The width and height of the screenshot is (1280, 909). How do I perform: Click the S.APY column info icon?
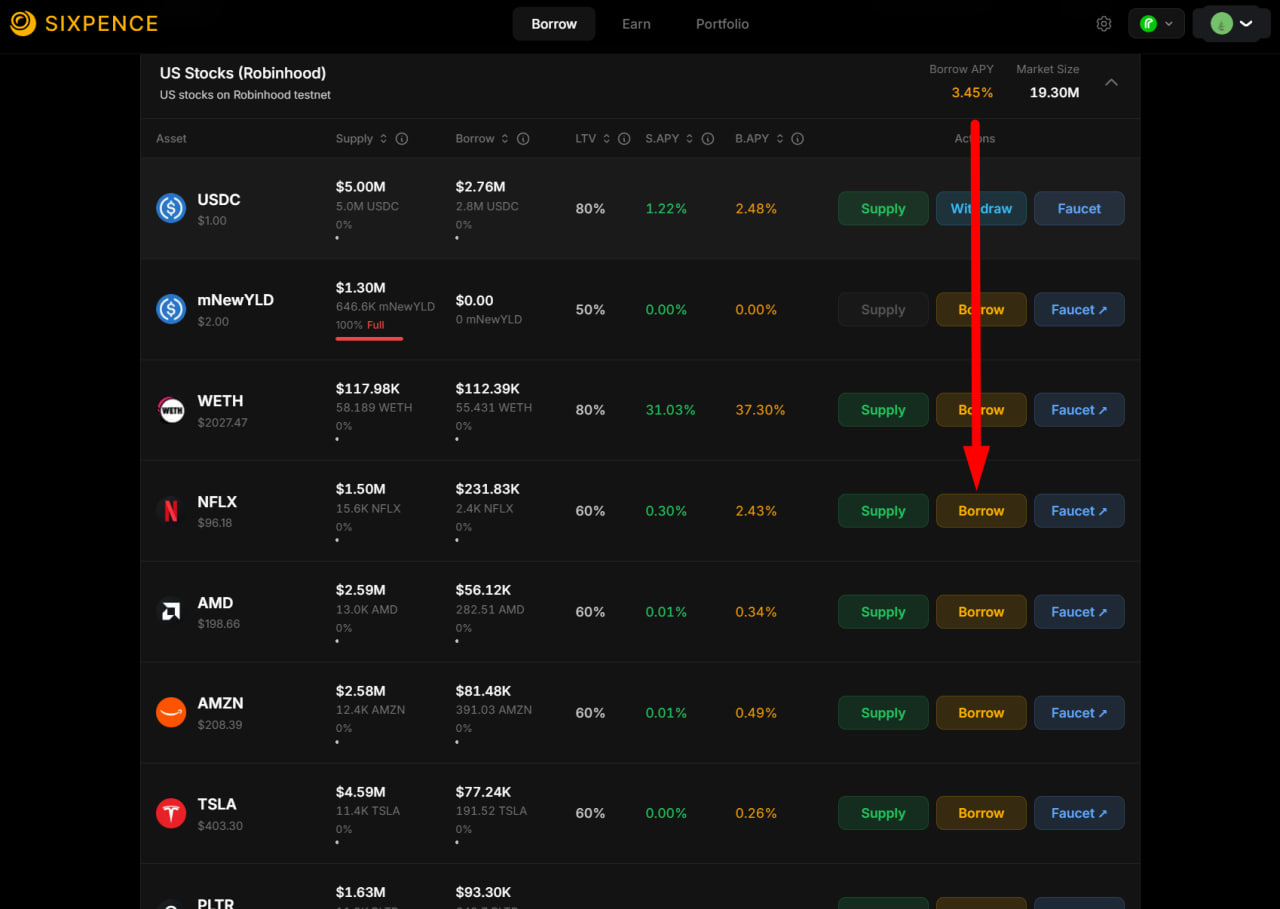coord(708,139)
